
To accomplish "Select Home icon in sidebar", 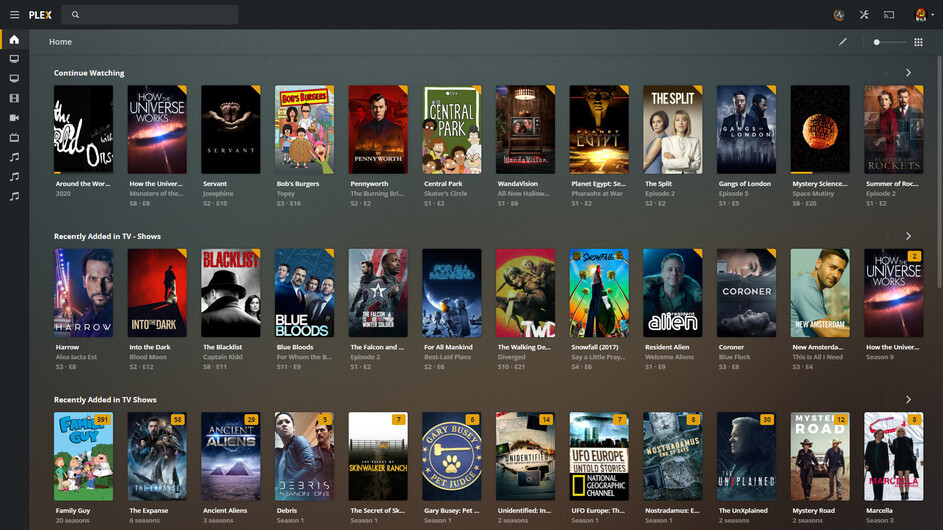I will (x=14, y=40).
